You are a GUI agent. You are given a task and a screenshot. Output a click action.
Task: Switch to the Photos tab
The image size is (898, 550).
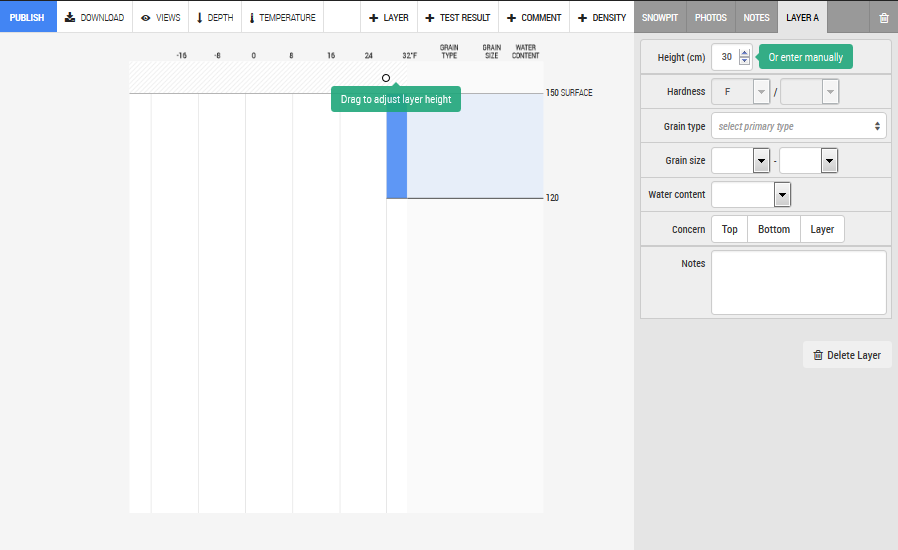click(x=711, y=17)
